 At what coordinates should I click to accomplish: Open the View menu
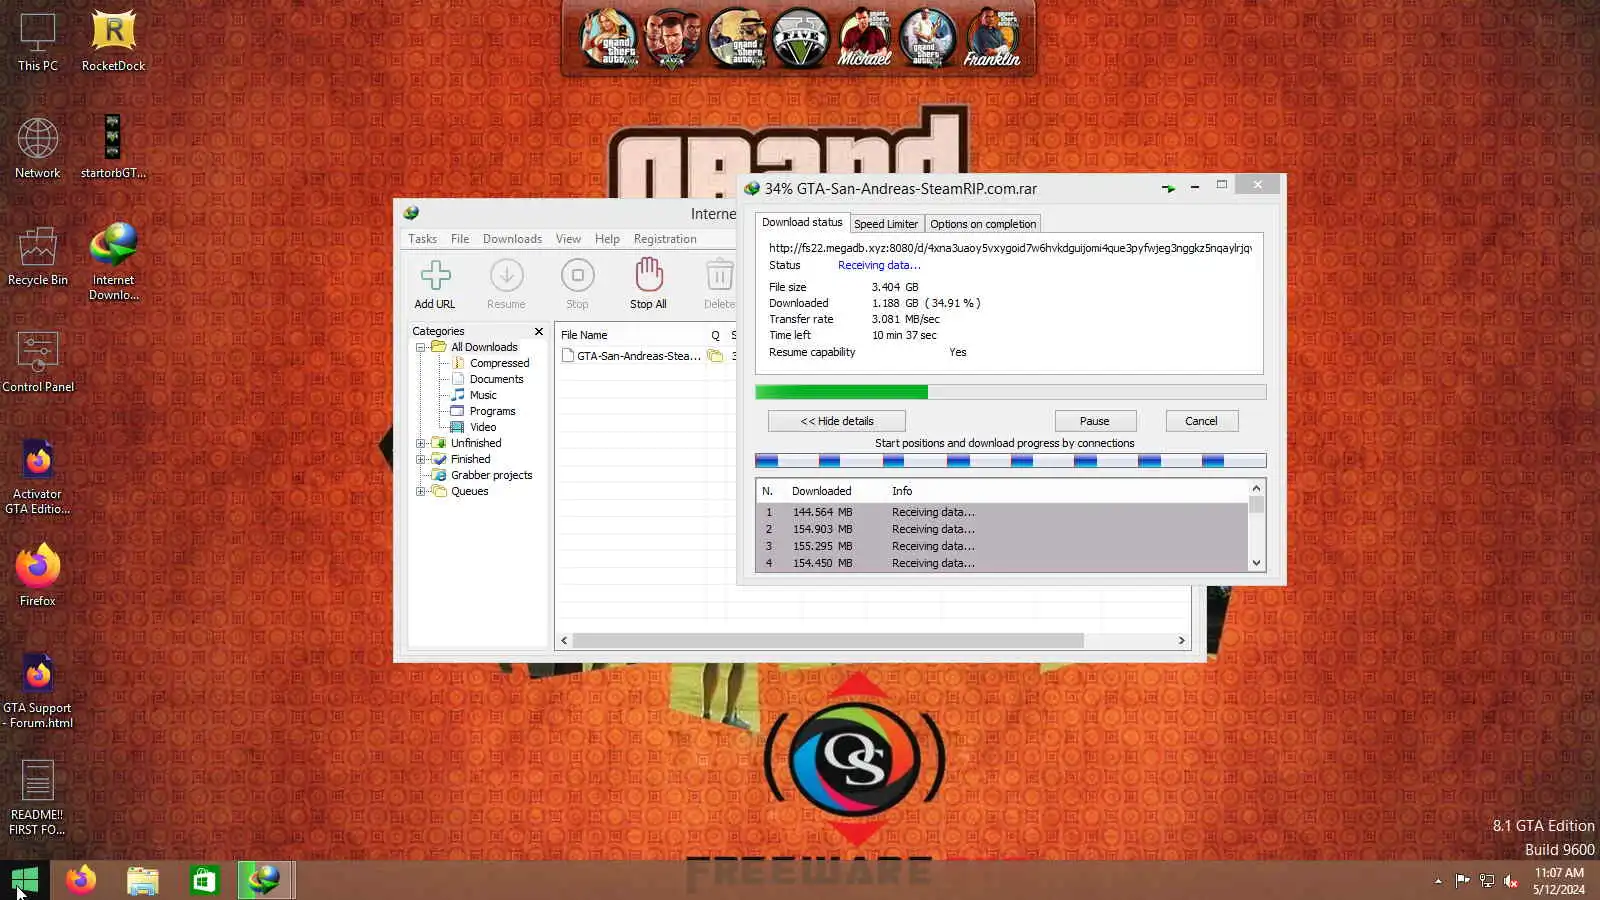pos(568,239)
